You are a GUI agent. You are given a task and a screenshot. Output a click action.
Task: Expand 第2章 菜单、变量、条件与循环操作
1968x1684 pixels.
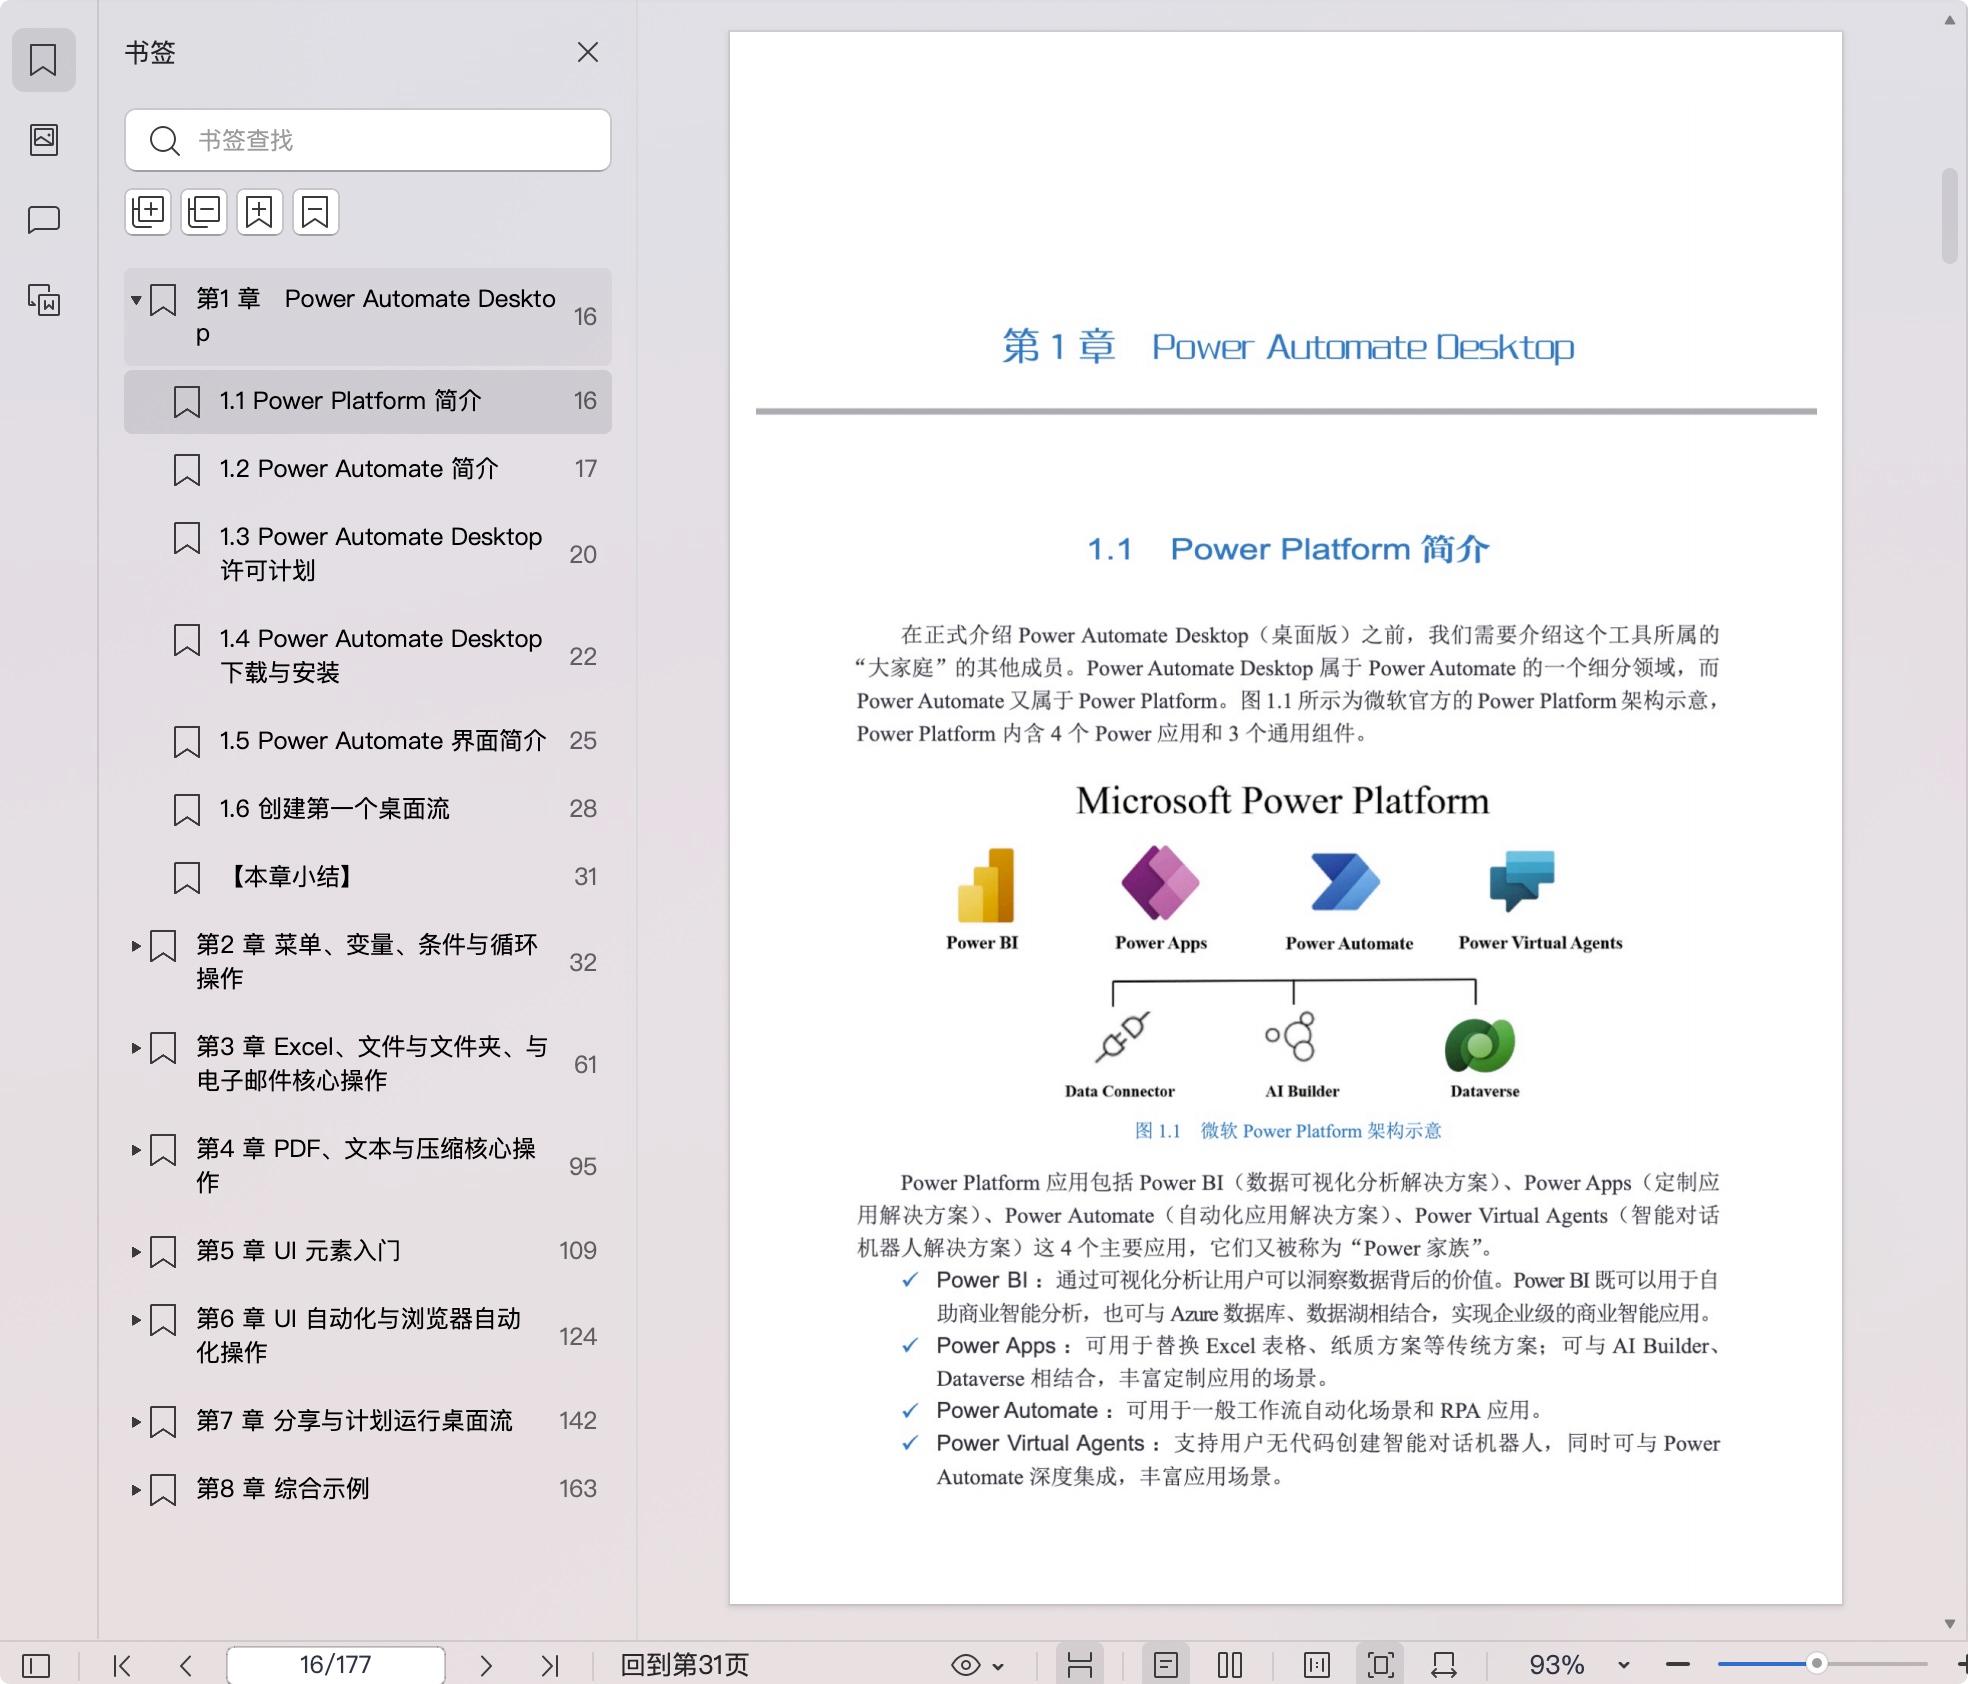135,945
